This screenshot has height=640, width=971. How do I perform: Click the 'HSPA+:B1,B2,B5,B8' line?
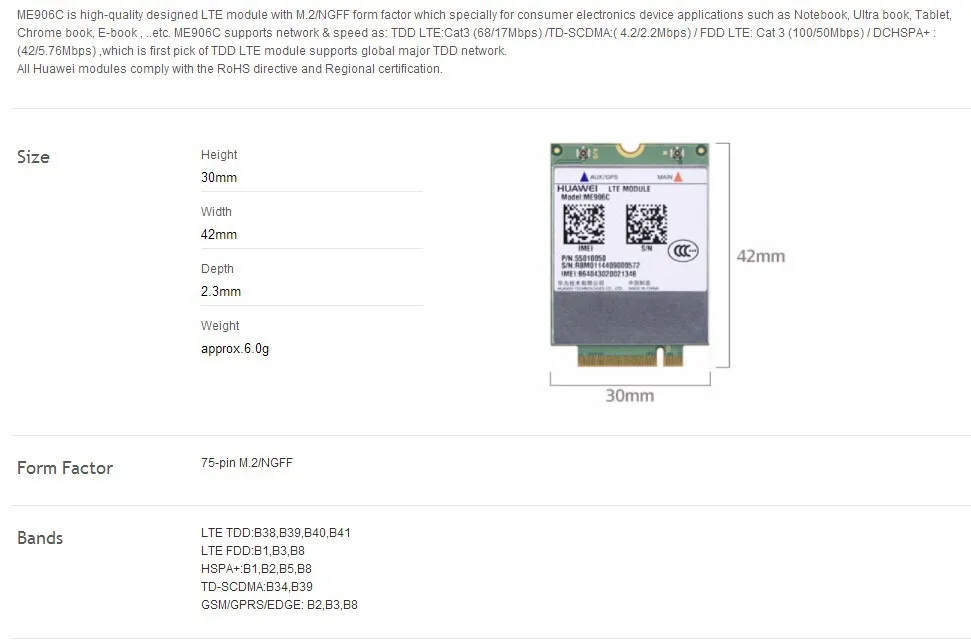(x=256, y=569)
